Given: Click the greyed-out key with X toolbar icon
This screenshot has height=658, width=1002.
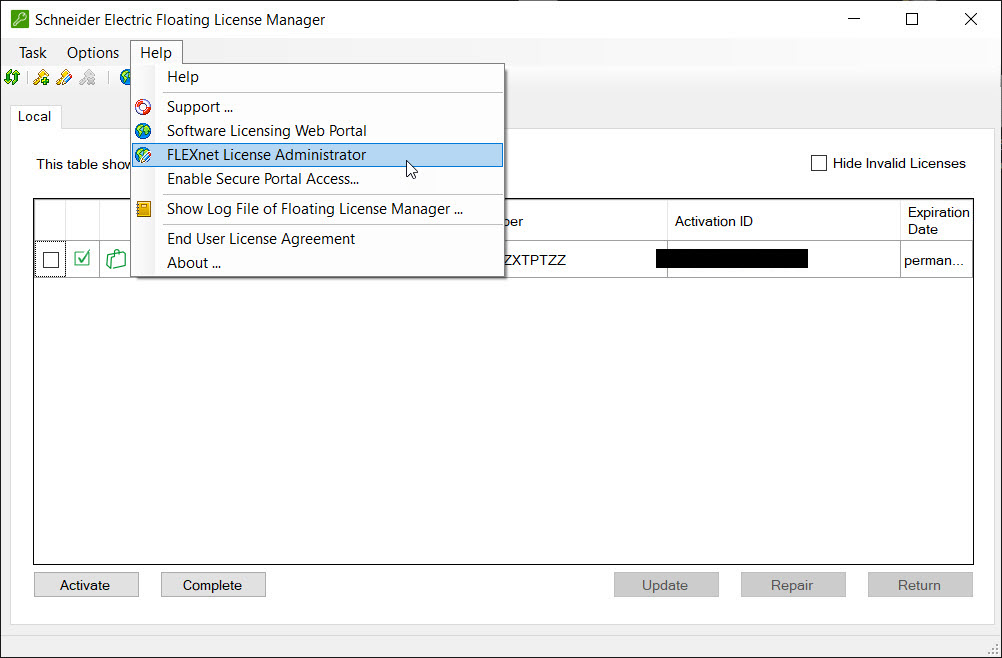Looking at the screenshot, I should tap(88, 78).
